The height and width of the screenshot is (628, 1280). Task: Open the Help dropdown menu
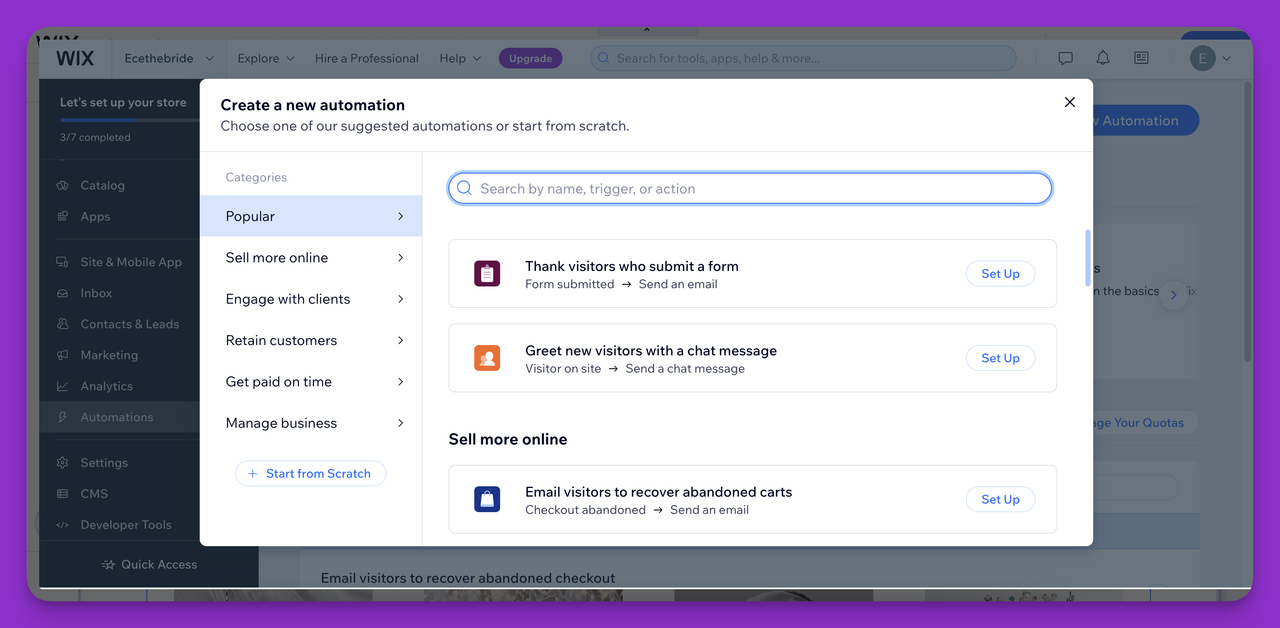(x=460, y=58)
